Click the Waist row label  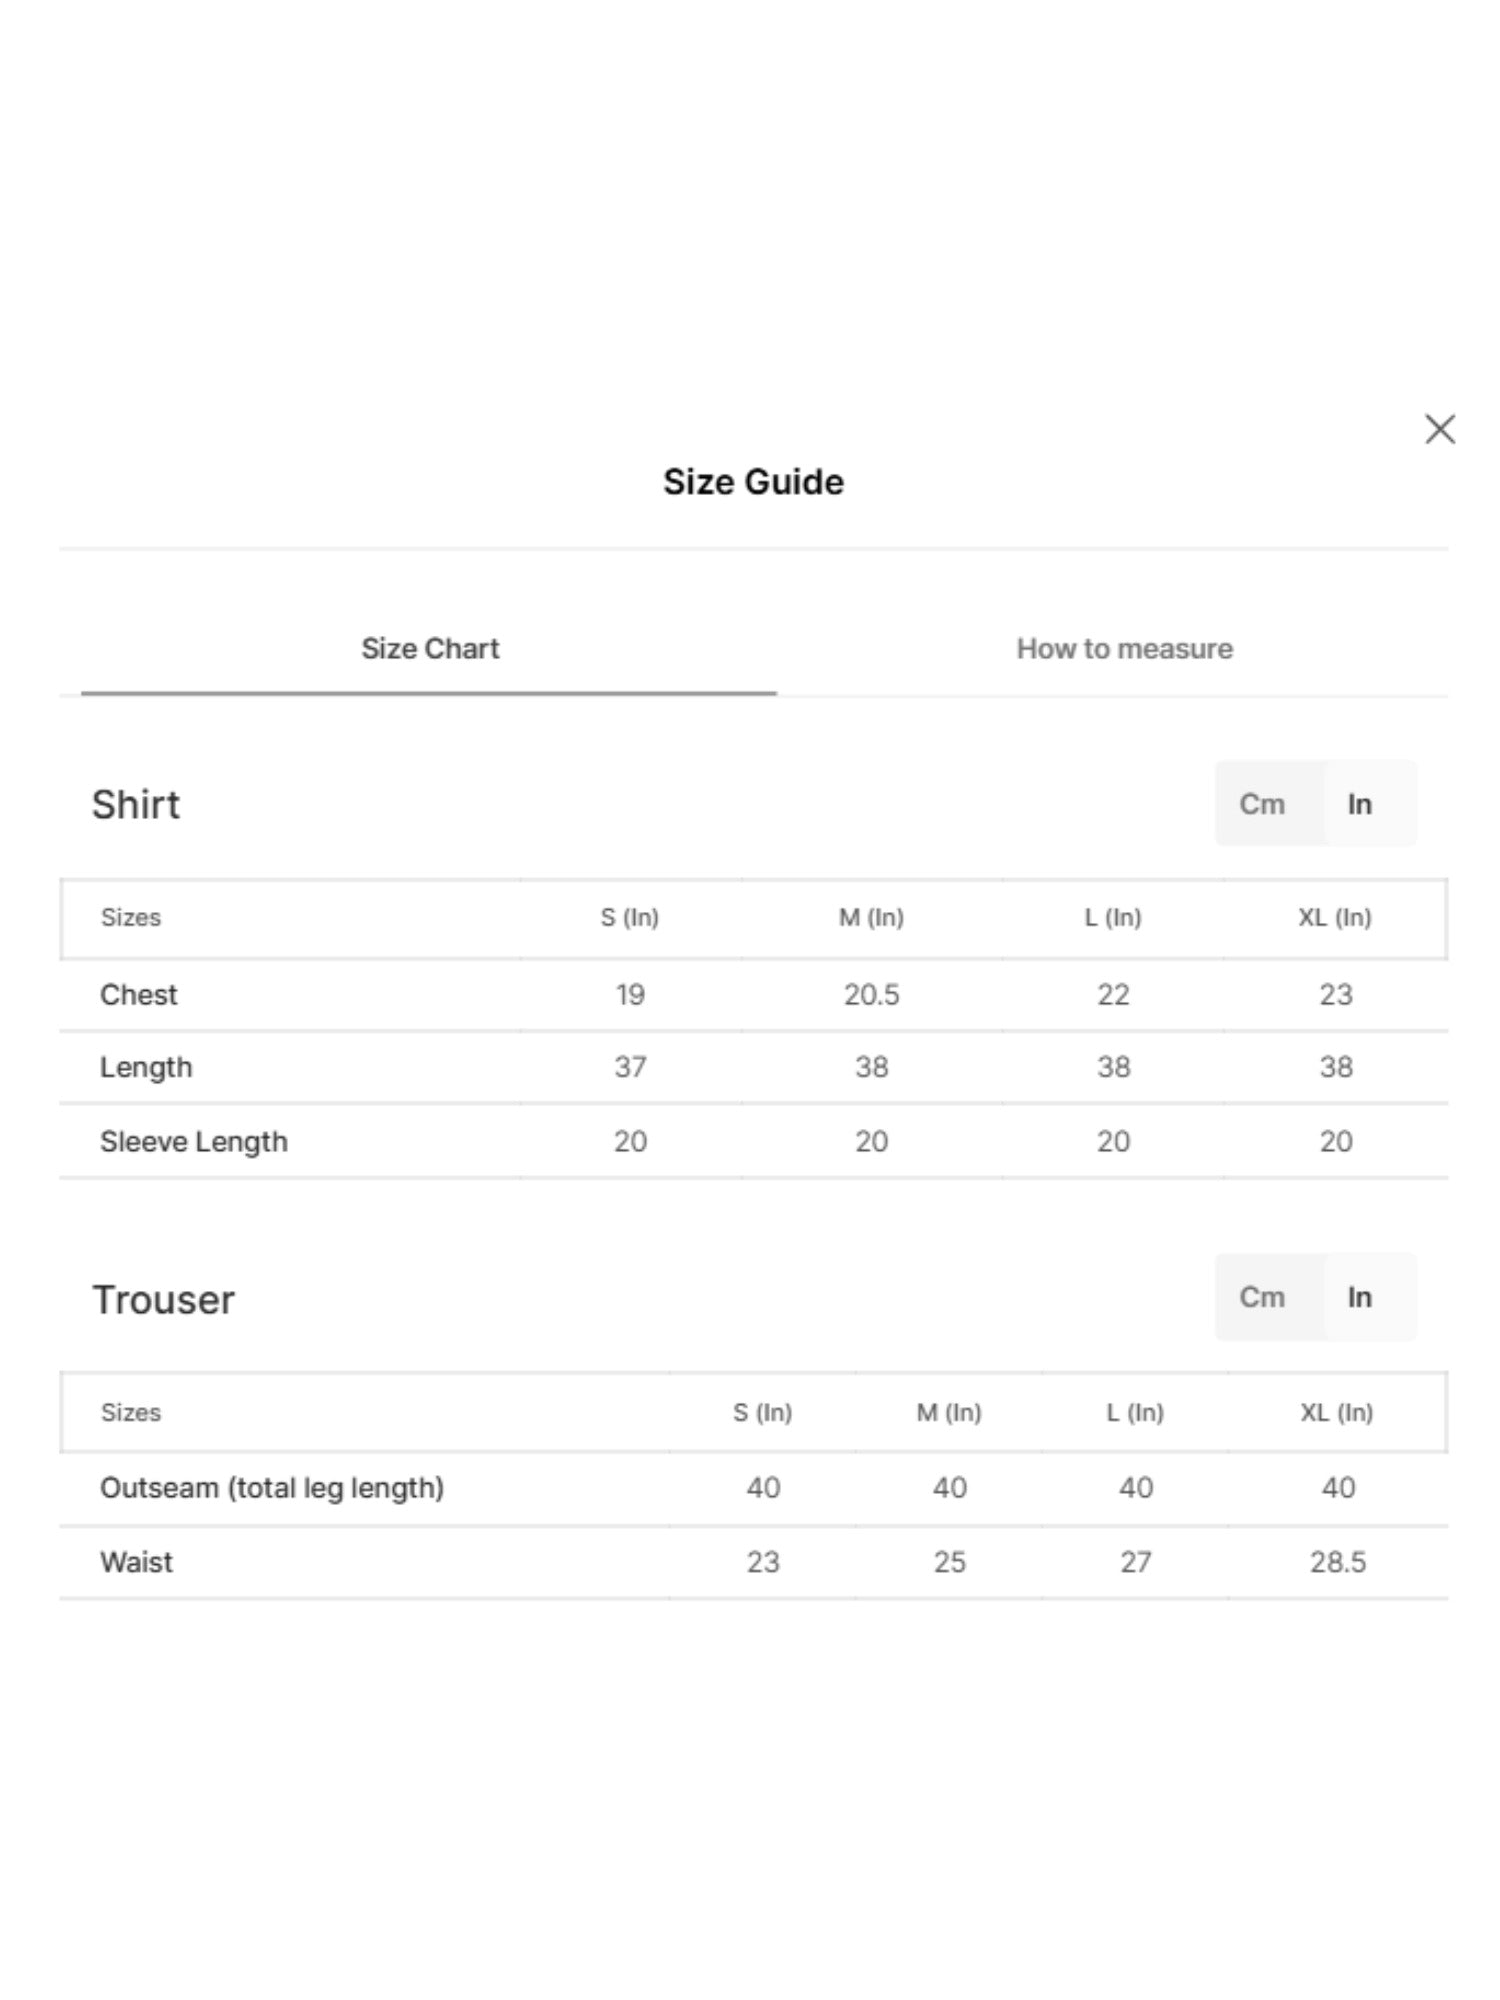pyautogui.click(x=137, y=1561)
